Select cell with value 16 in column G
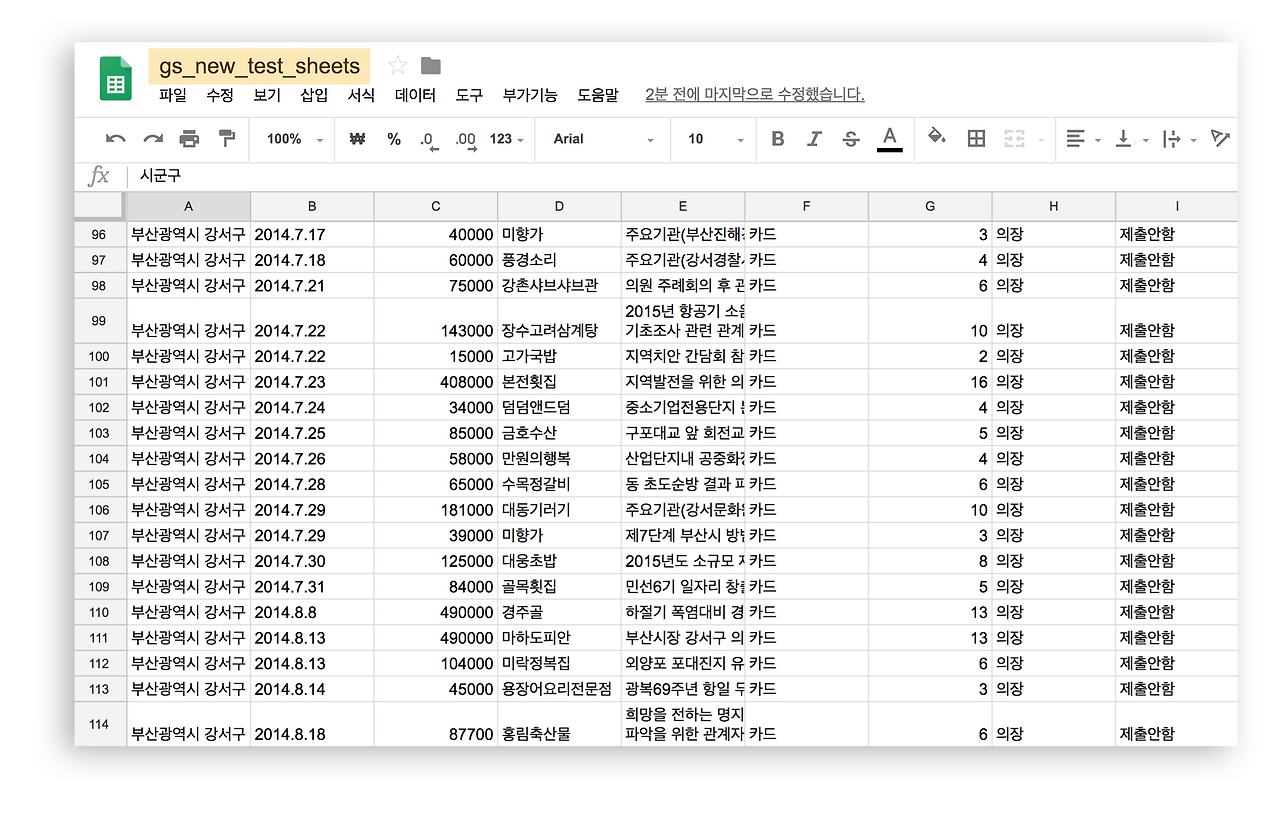Screen dimensions: 1280x834 [x=930, y=381]
